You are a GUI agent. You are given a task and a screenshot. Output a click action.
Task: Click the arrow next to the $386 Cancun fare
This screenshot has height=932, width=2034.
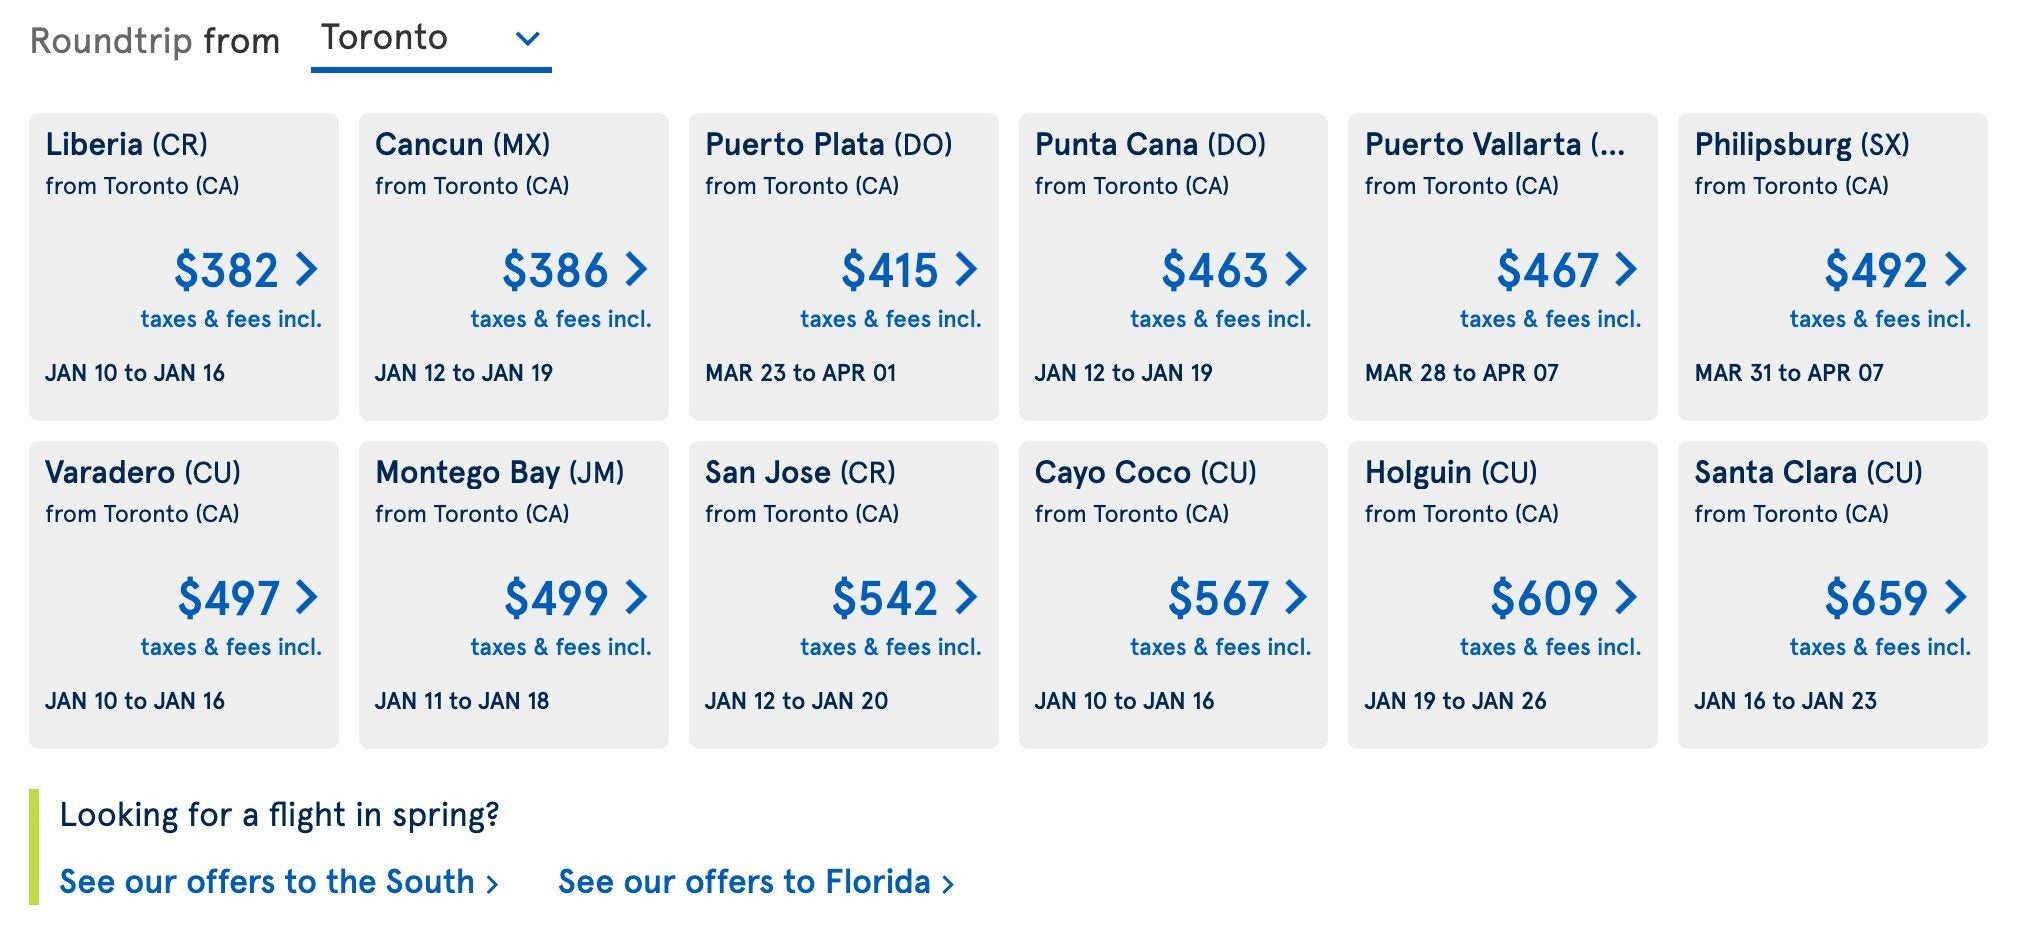point(637,269)
